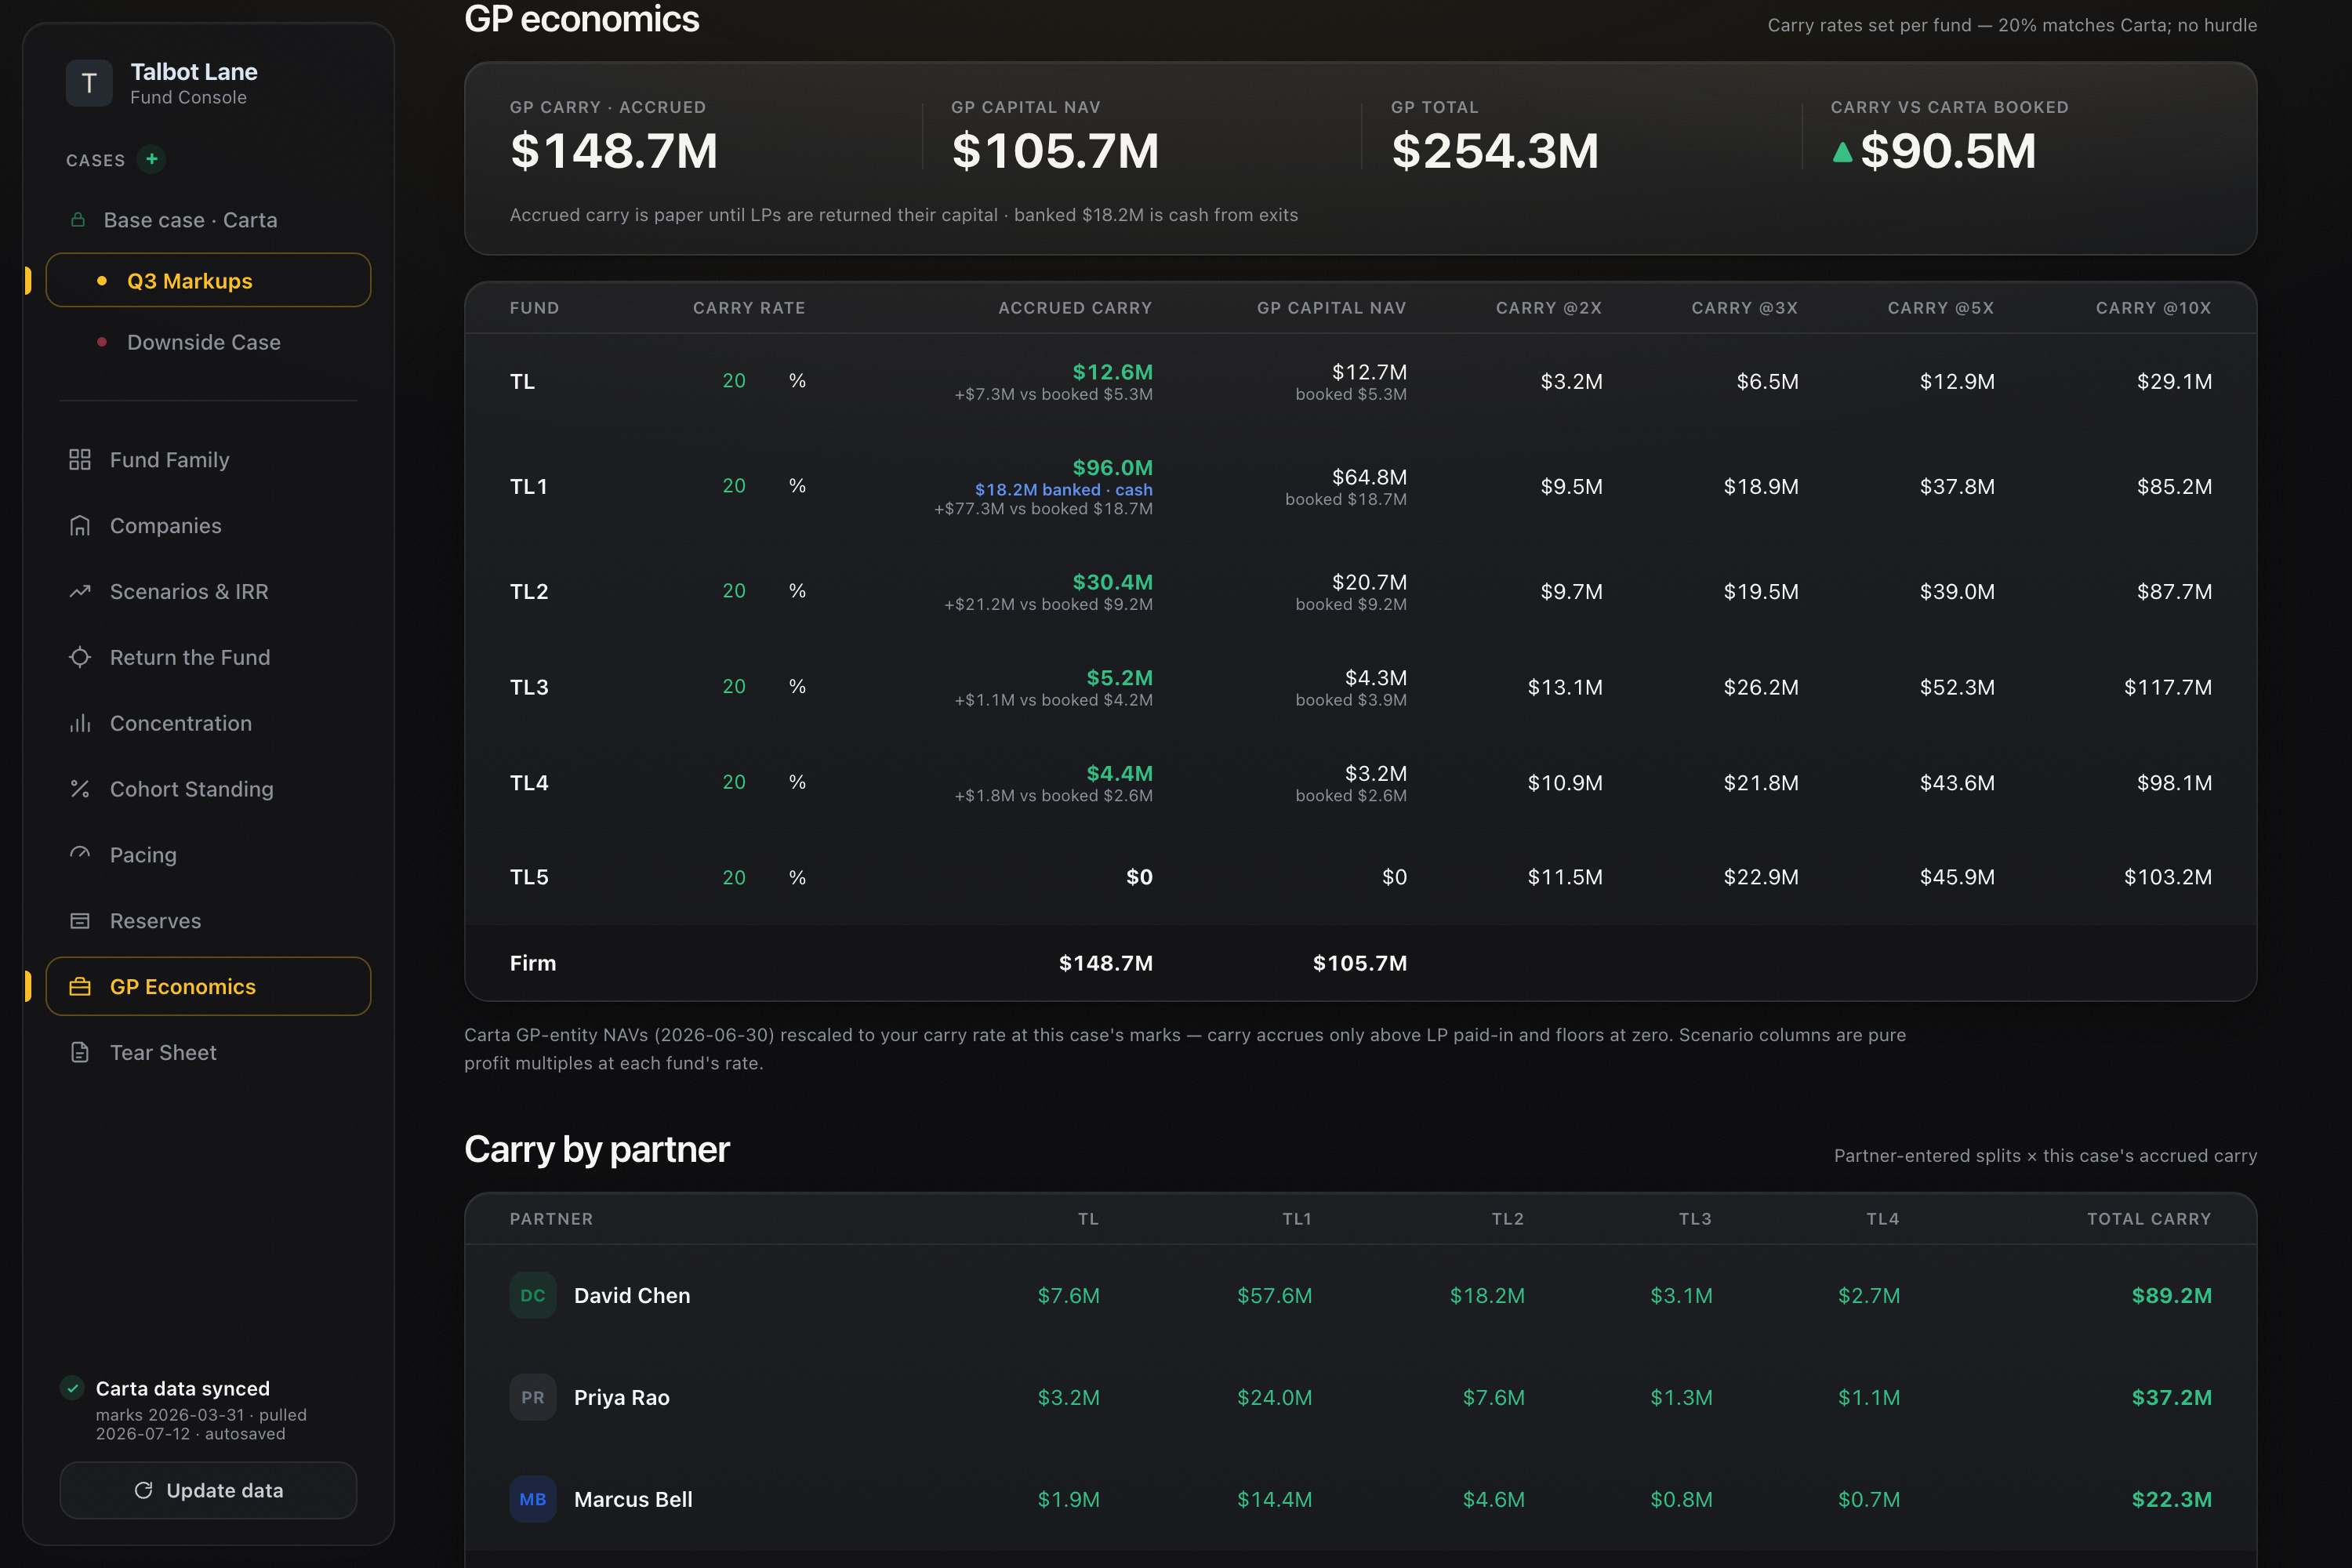Viewport: 2352px width, 1568px height.
Task: Click TL5's Carry @5X value $45.9M
Action: tap(1957, 877)
